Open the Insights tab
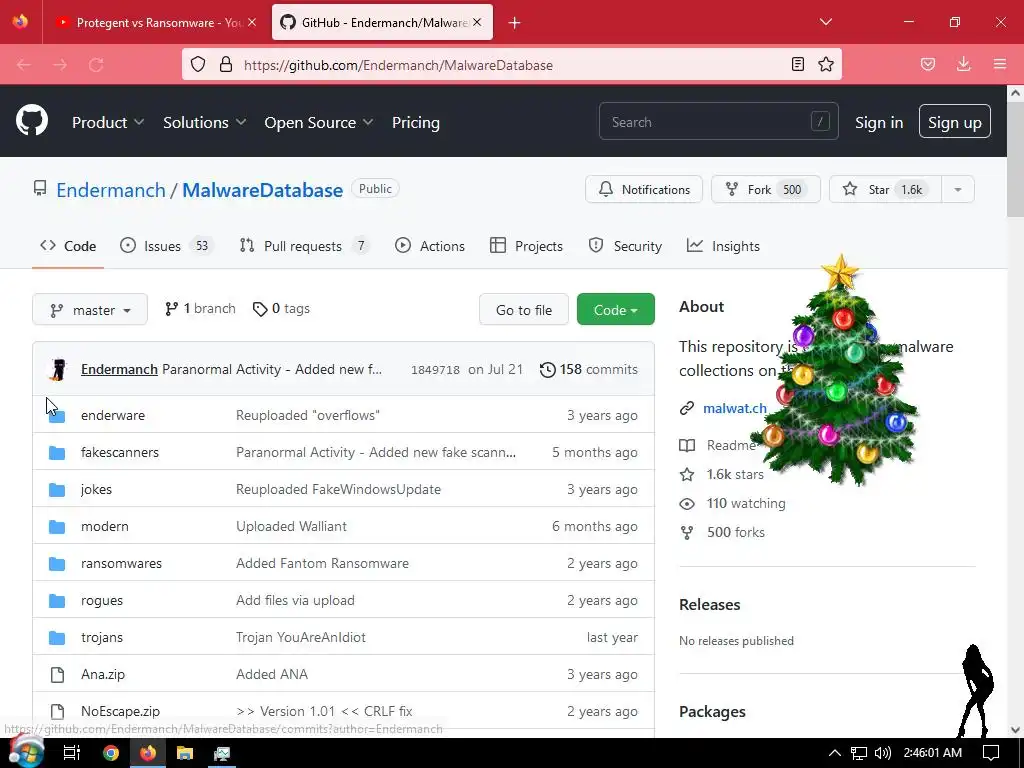 (x=723, y=246)
